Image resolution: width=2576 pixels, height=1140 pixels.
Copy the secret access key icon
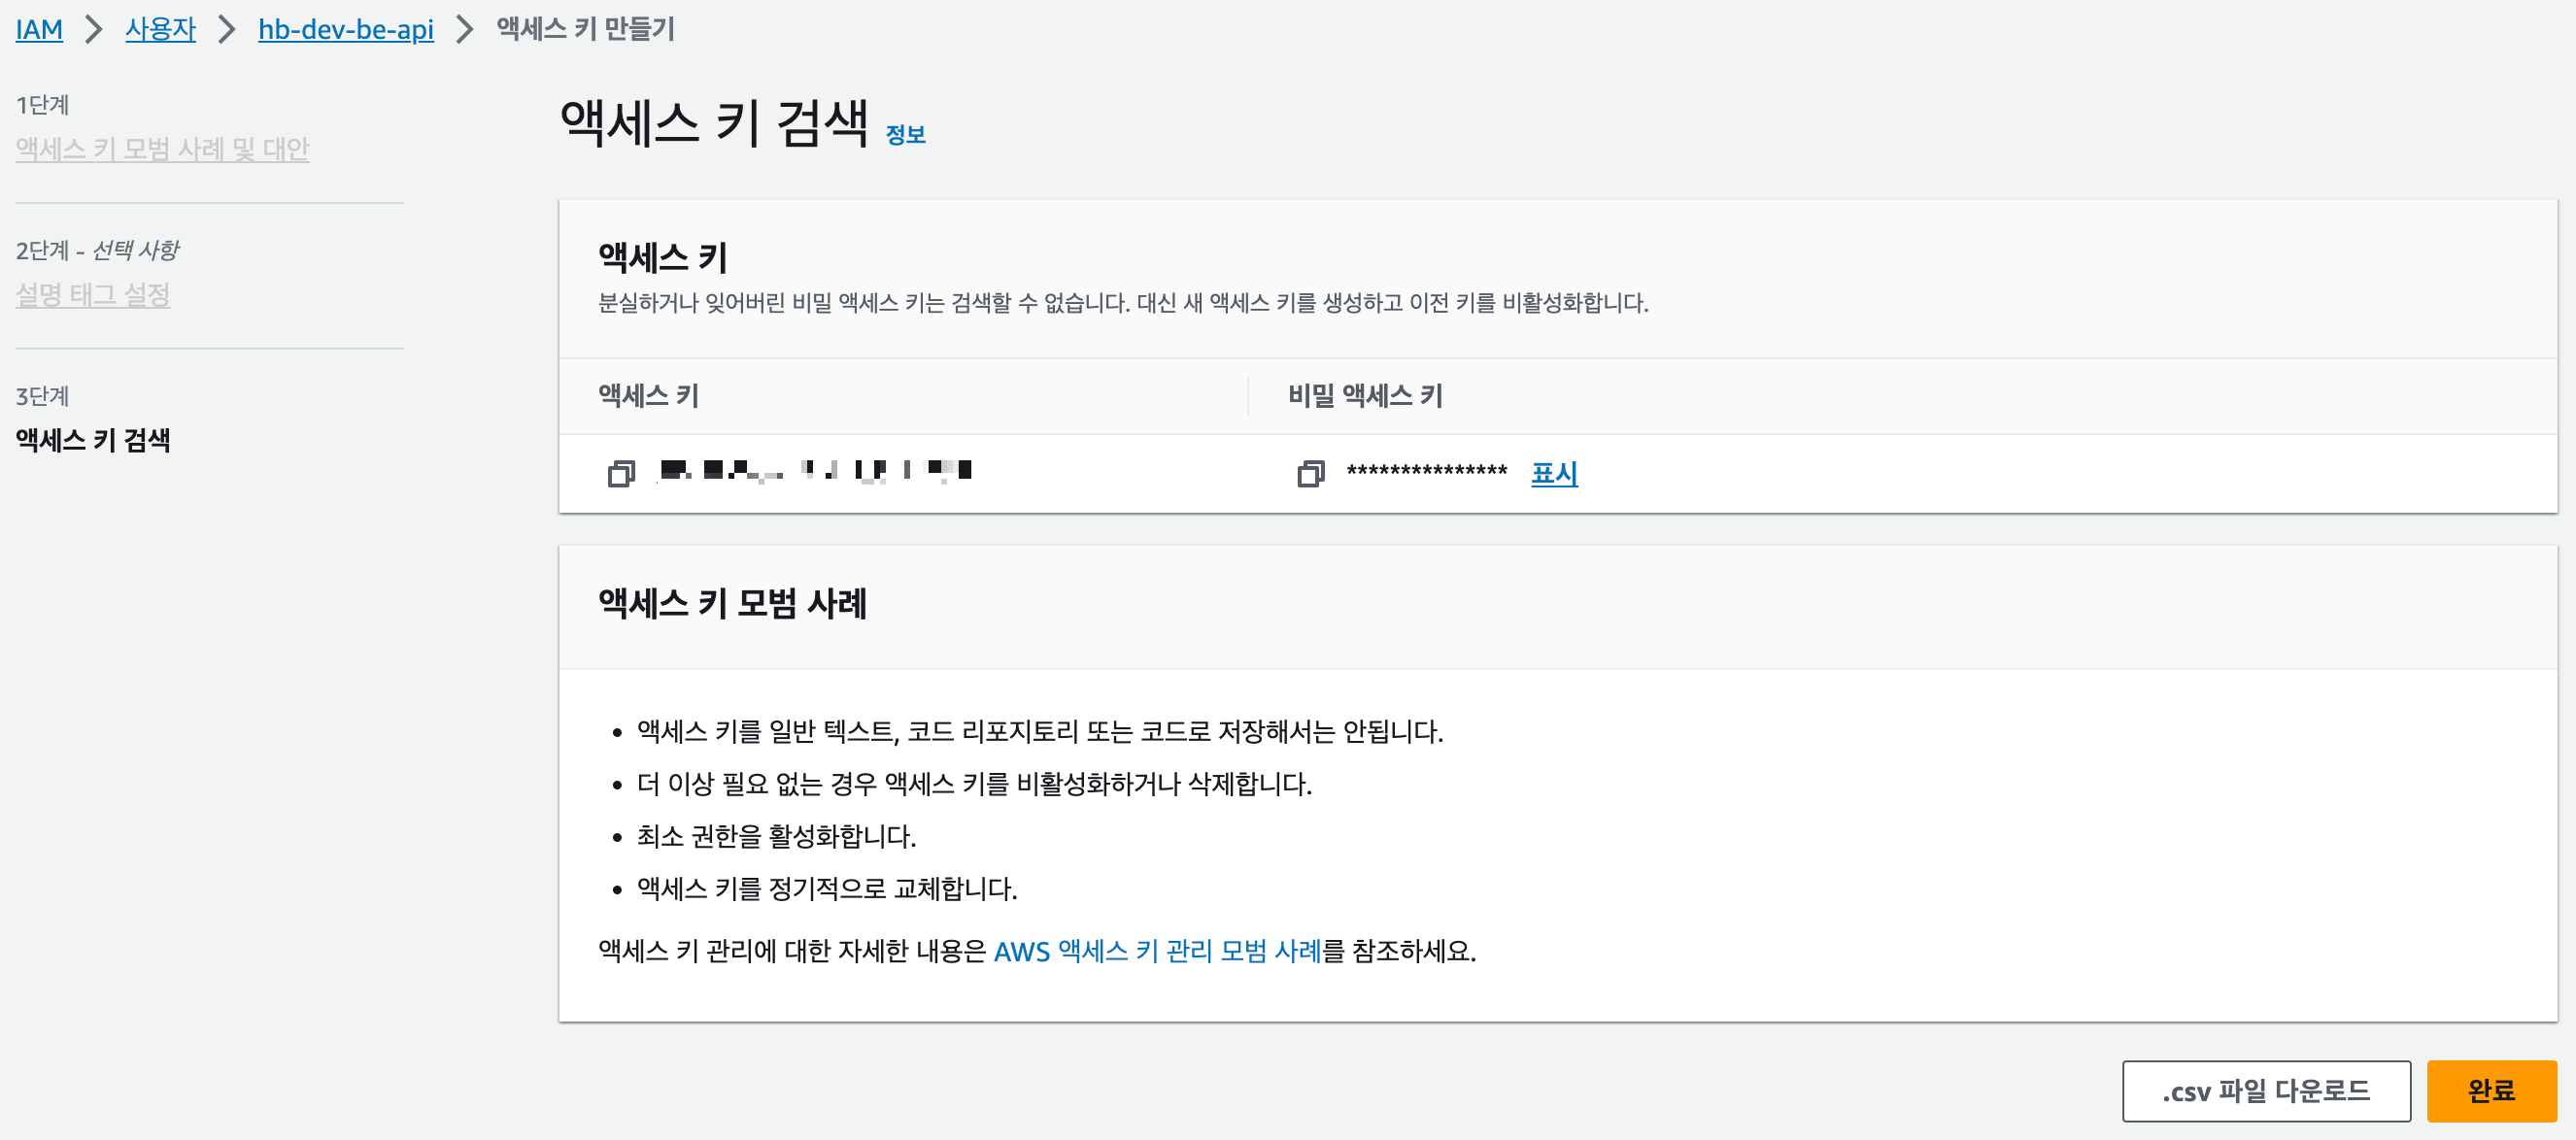[x=1310, y=473]
